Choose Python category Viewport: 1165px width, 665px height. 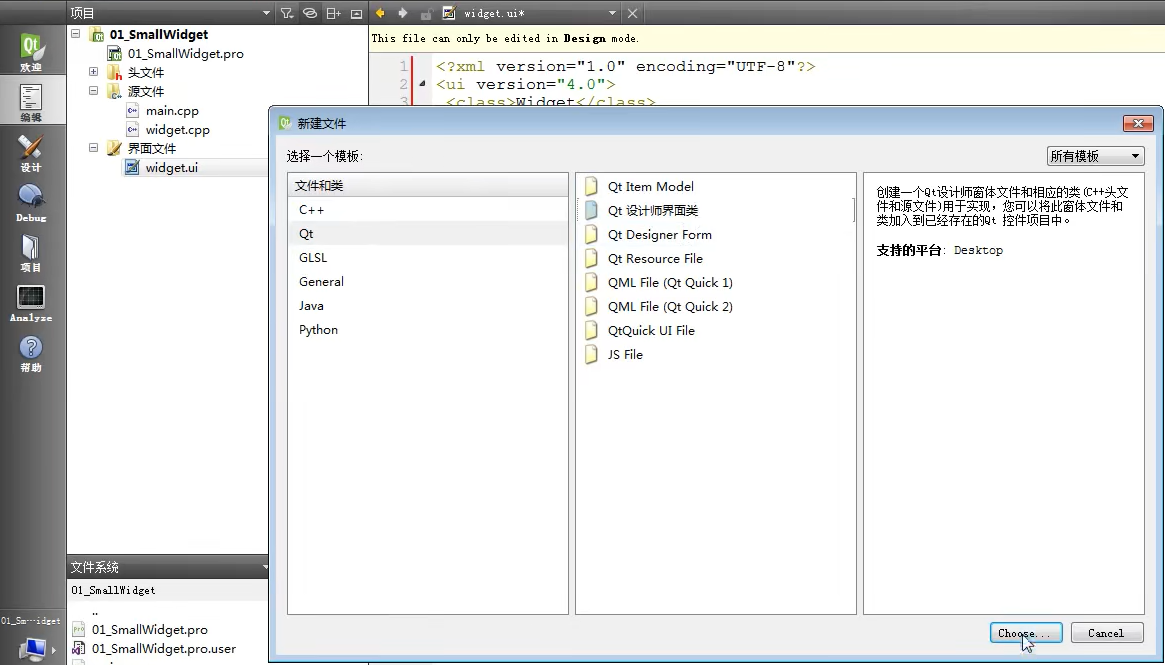click(428, 330)
